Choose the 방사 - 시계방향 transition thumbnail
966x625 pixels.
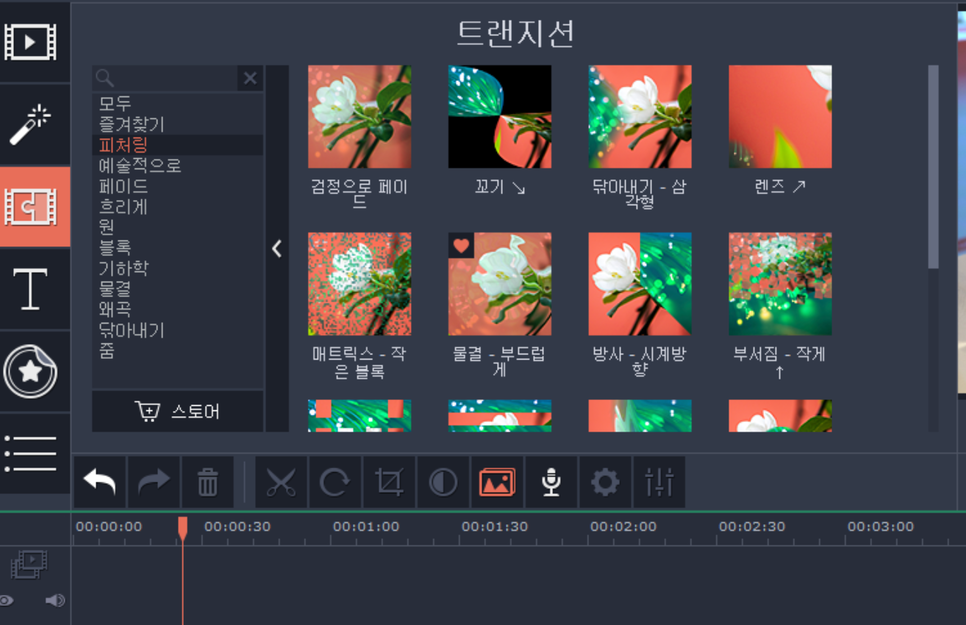coord(640,284)
